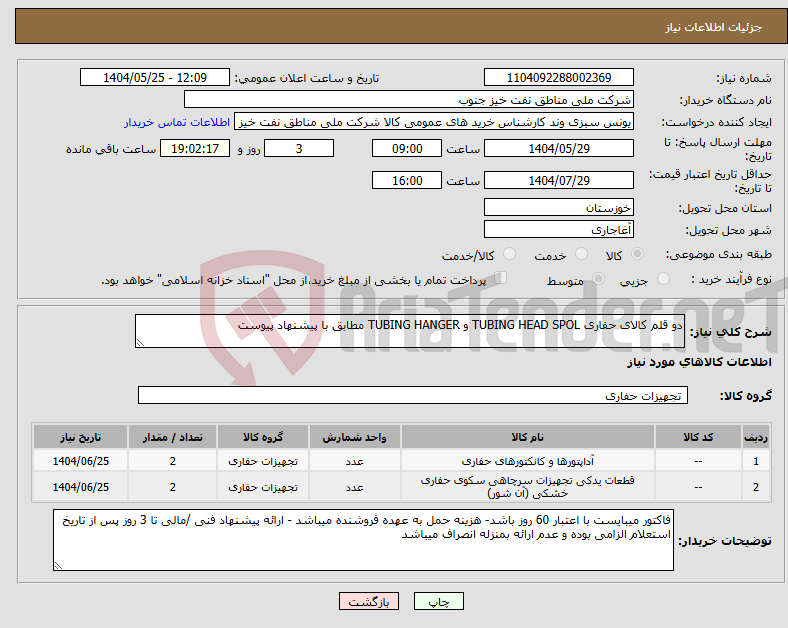This screenshot has width=788, height=628.
Task: Click the goods group cell in row 2
Action: [263, 486]
